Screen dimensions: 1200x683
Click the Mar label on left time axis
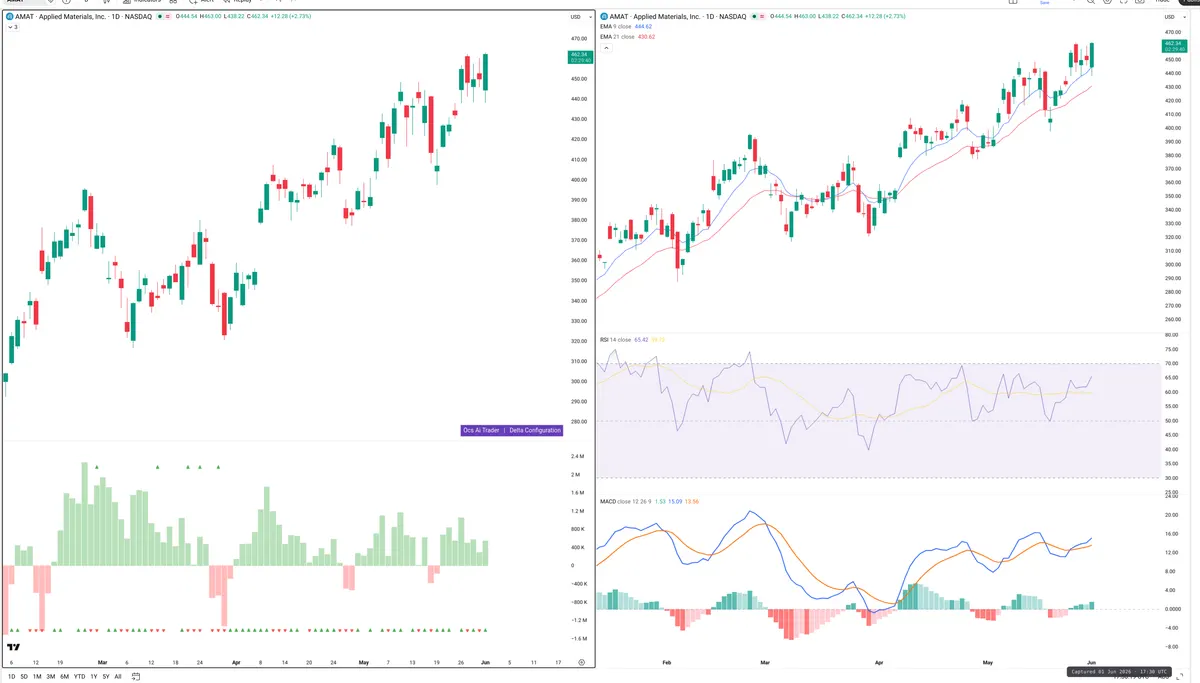click(x=101, y=662)
